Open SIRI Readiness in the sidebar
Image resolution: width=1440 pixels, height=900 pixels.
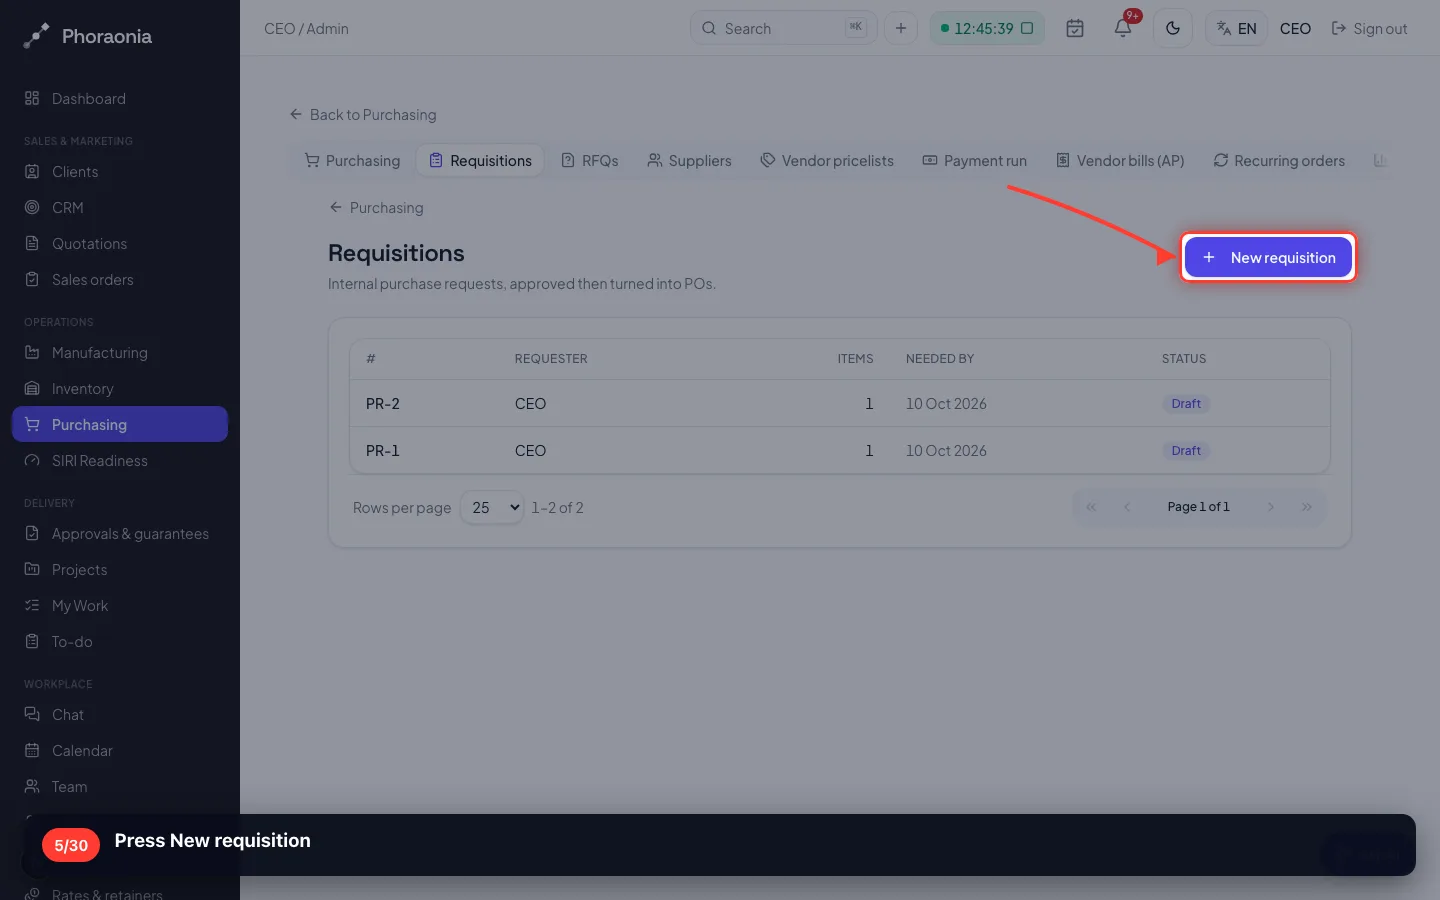(120, 461)
